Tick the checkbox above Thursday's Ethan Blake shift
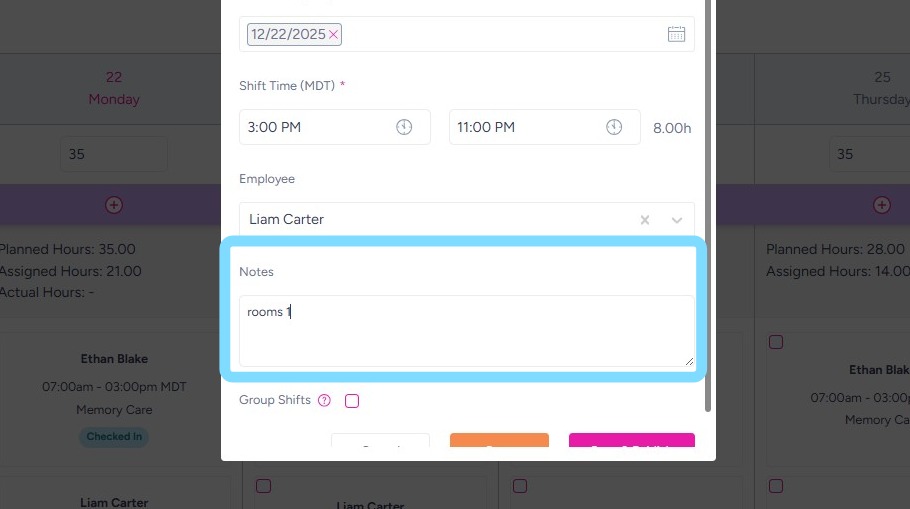 (776, 342)
